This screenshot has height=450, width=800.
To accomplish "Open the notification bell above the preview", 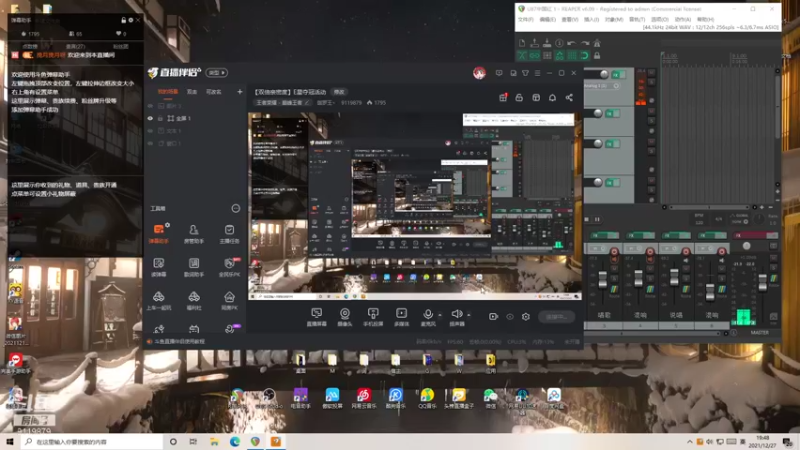I will [552, 97].
